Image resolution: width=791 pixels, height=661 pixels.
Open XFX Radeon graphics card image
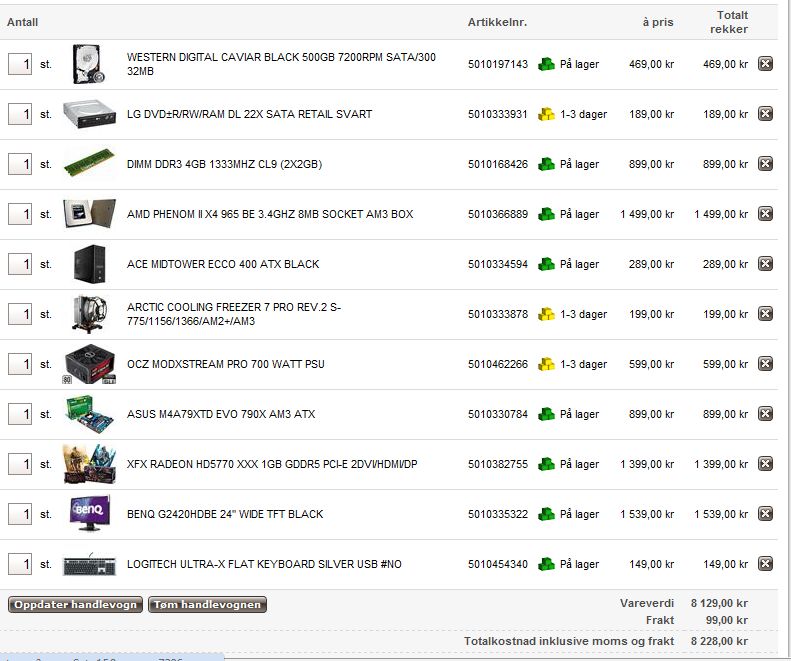pyautogui.click(x=89, y=464)
